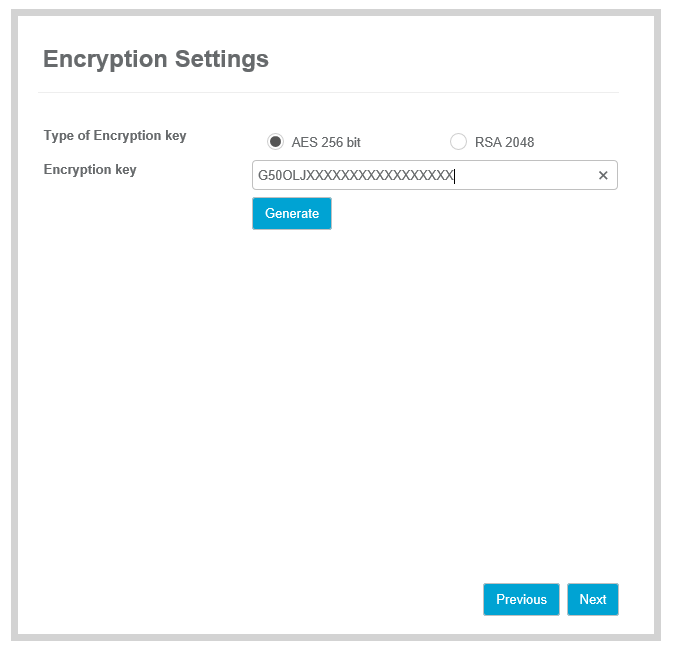Click the divider line under the heading
Screen dimensions: 674x655
tap(328, 93)
